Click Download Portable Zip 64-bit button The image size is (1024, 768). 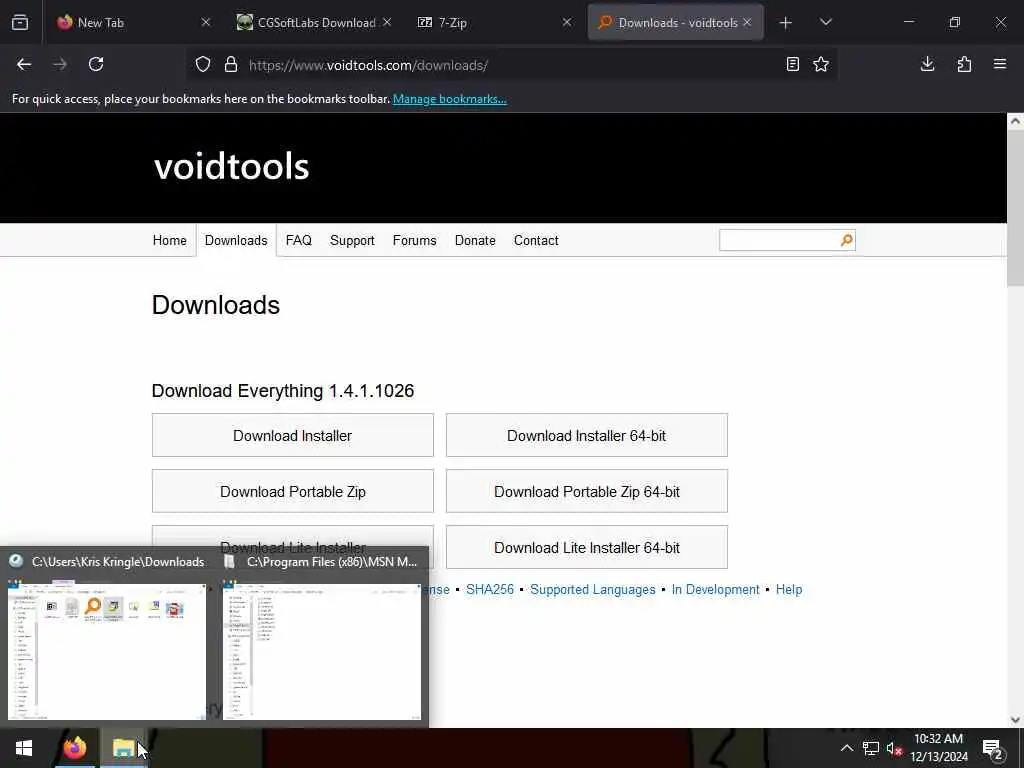[586, 491]
